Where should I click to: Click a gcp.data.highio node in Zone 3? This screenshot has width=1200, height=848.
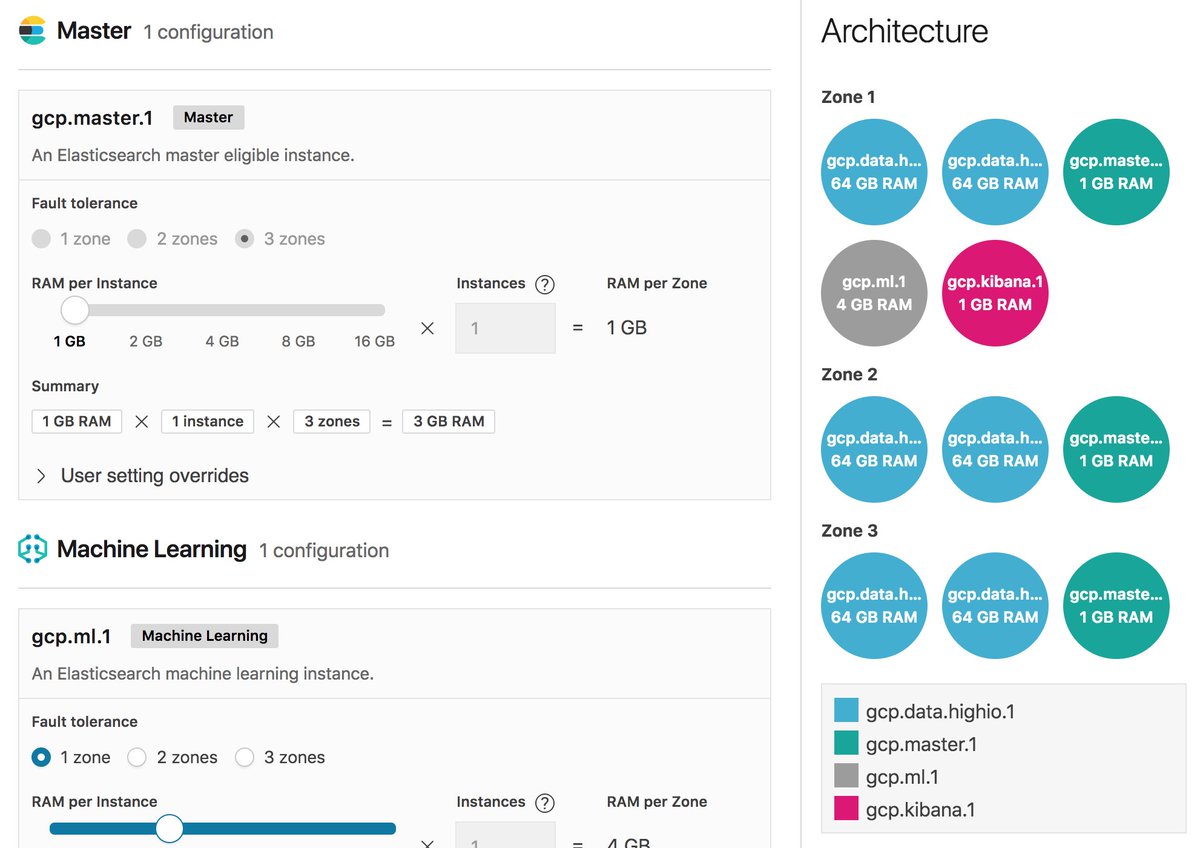tap(874, 605)
